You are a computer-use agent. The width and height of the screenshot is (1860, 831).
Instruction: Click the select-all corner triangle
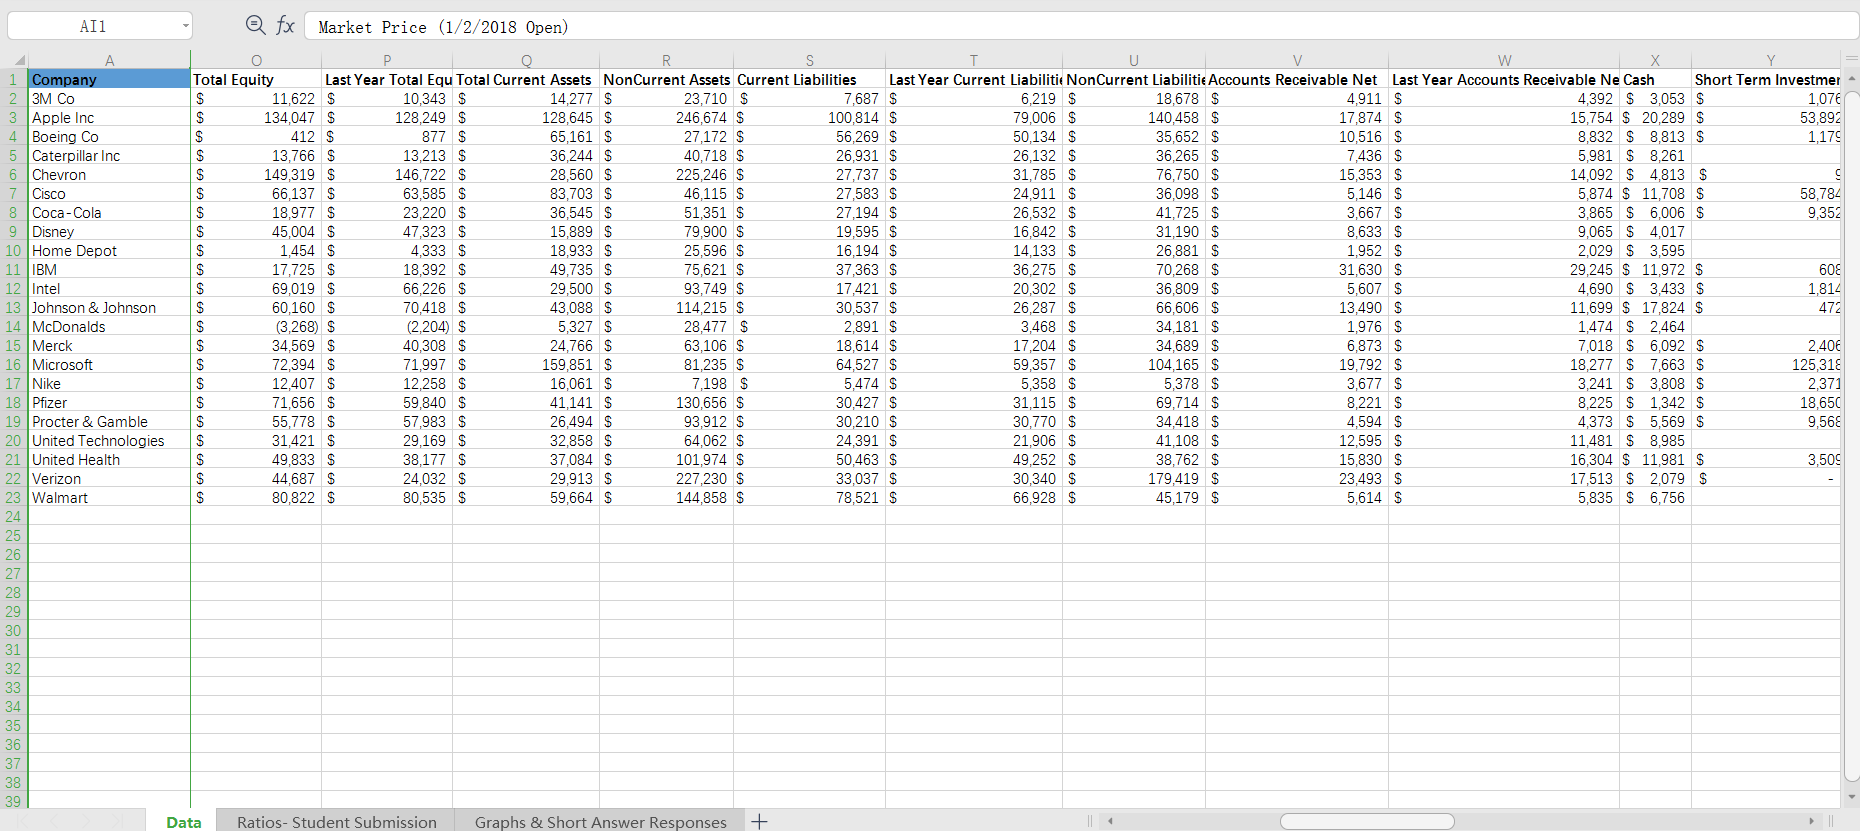(19, 60)
